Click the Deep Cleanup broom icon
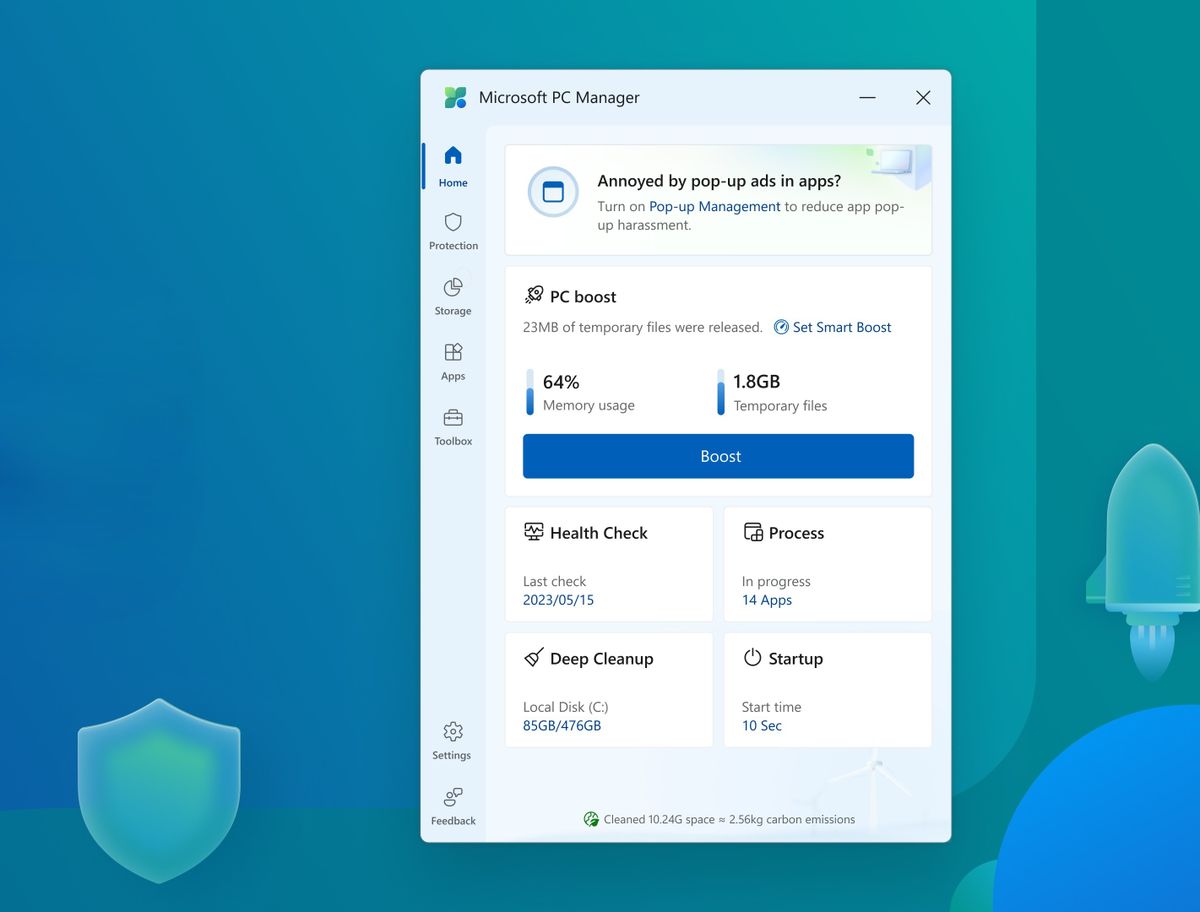This screenshot has height=912, width=1200. (x=534, y=658)
